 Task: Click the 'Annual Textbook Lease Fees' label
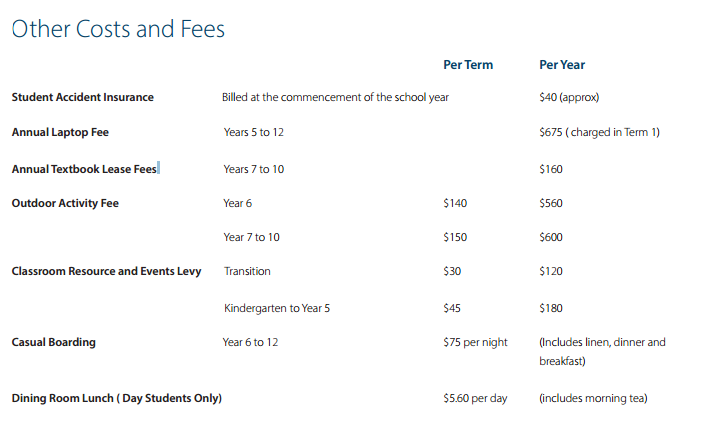(84, 169)
